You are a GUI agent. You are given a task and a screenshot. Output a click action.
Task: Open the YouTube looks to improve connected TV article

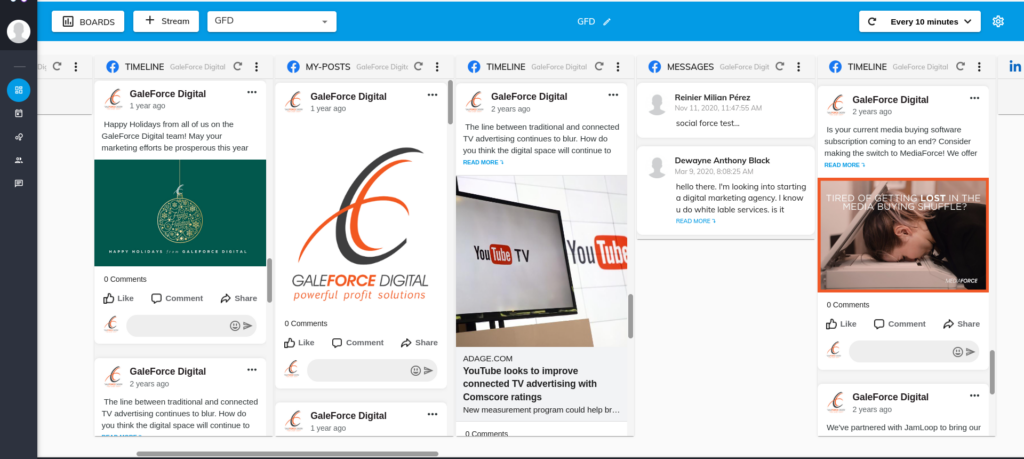(530, 383)
